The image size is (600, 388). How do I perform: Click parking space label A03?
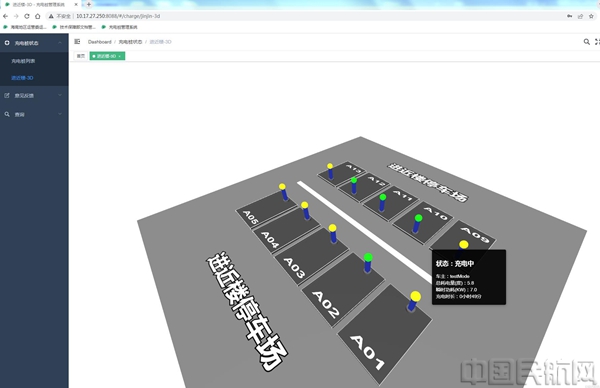coord(294,267)
